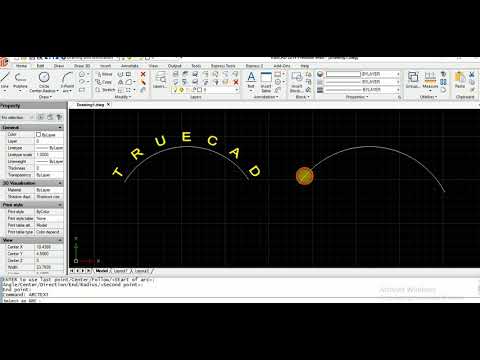Expand the Draw panel dropdown arrow
The image size is (480, 360).
(x=46, y=97)
